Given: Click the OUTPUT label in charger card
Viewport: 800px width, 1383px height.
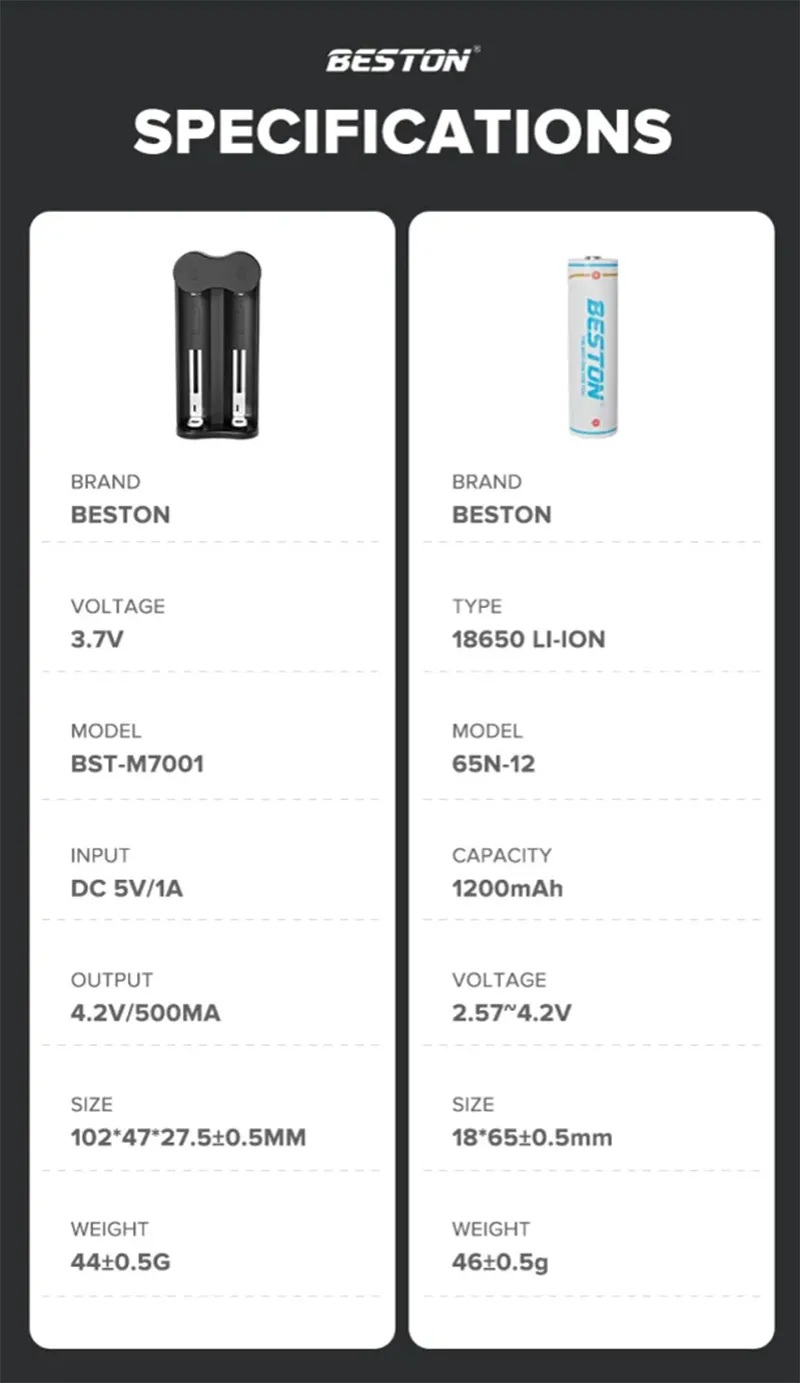Looking at the screenshot, I should pos(111,980).
